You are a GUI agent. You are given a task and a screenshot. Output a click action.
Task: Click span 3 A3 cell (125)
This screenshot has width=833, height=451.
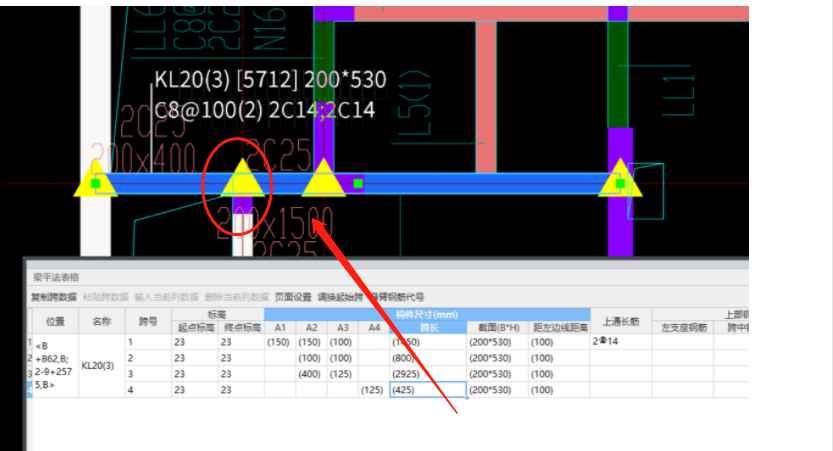343,374
